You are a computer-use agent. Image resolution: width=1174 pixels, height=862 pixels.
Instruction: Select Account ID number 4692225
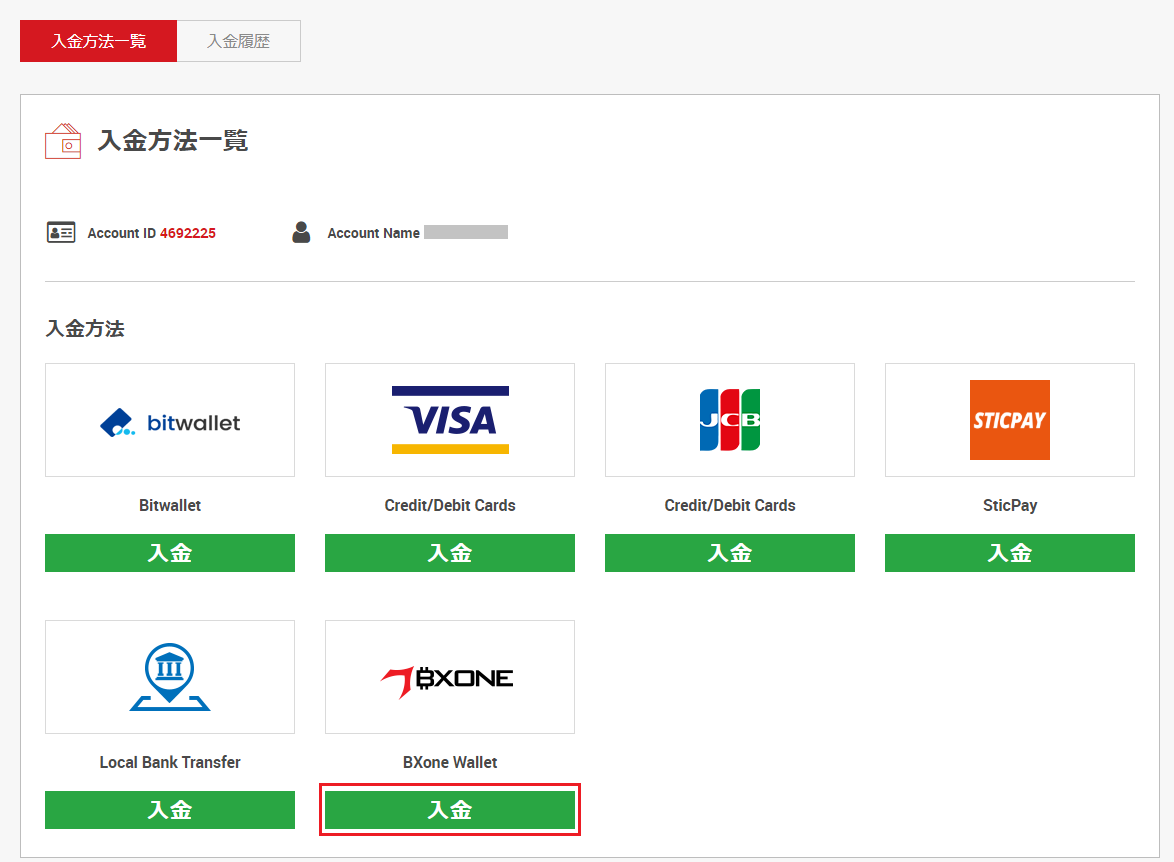[x=188, y=233]
